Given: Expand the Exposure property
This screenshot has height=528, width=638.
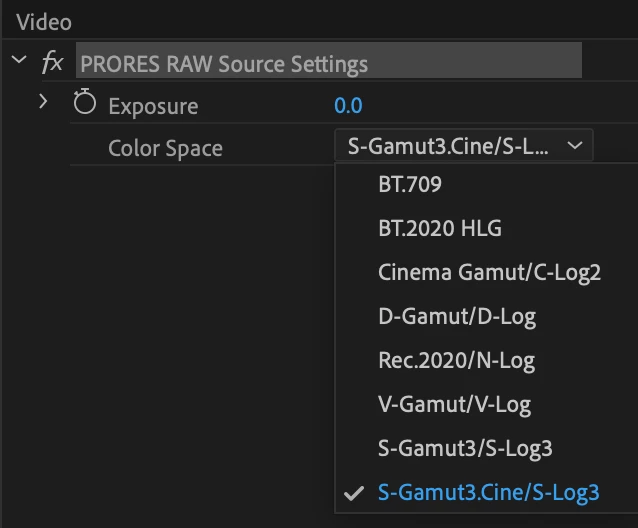Looking at the screenshot, I should (43, 101).
